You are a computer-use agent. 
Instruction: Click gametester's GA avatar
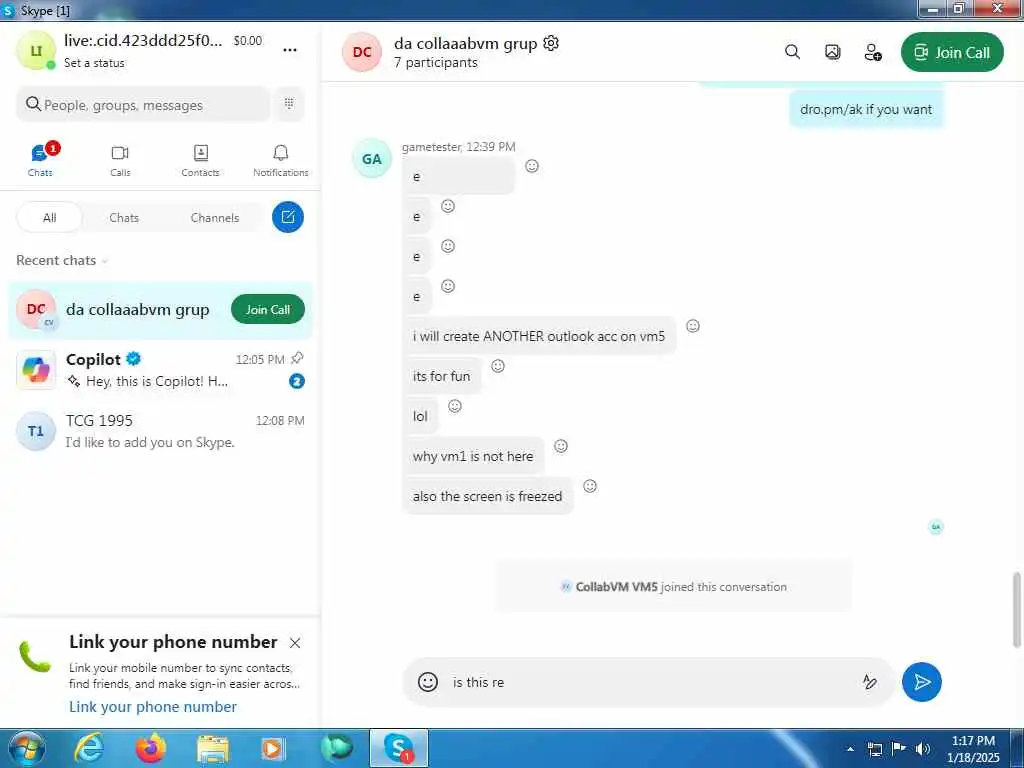(x=372, y=159)
